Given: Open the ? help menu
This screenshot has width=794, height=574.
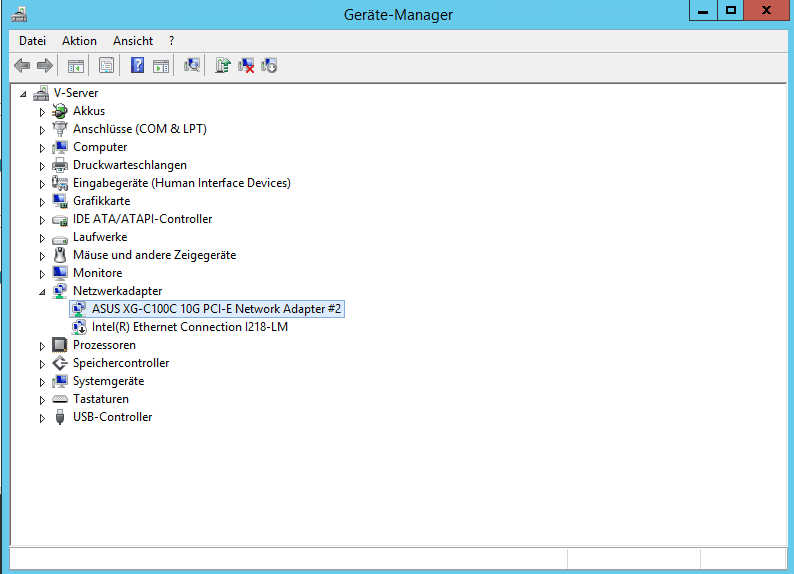Looking at the screenshot, I should click(172, 41).
